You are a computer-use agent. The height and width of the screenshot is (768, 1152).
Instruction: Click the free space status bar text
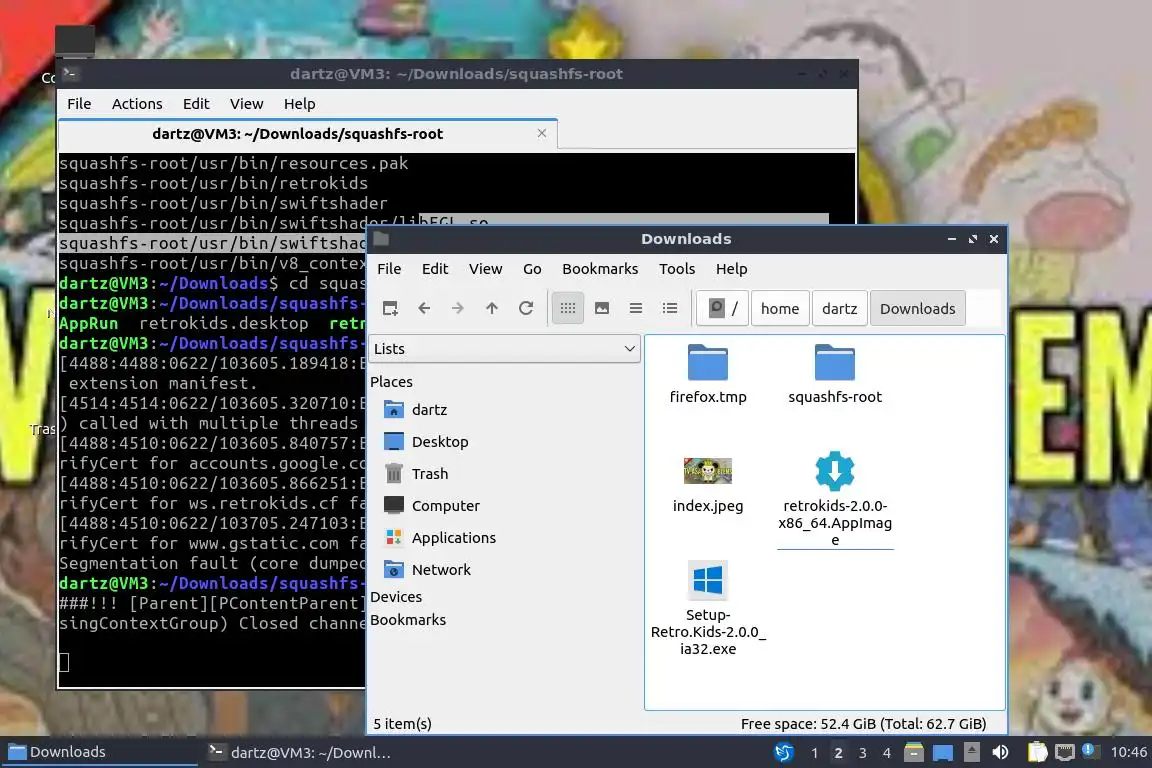pos(863,724)
